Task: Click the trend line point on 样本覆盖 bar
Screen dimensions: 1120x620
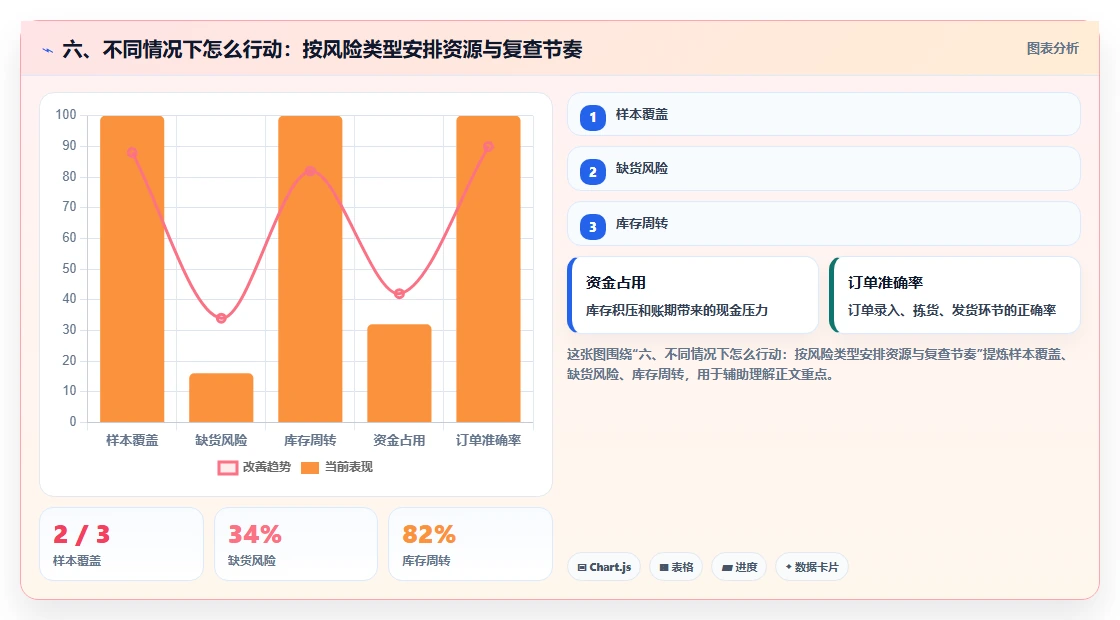Action: coord(132,153)
